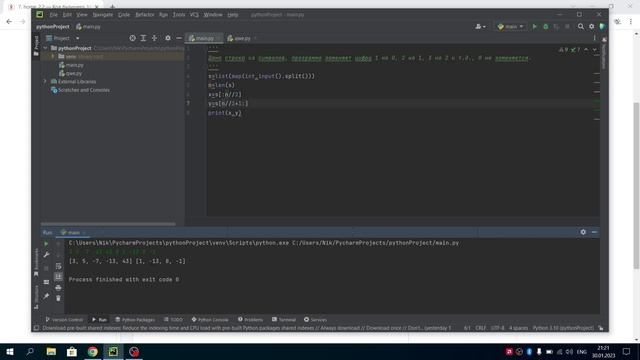Image resolution: width=640 pixels, height=360 pixels.
Task: Click the JetBrains Toolbox icon at toolbar end
Action: pos(602,27)
